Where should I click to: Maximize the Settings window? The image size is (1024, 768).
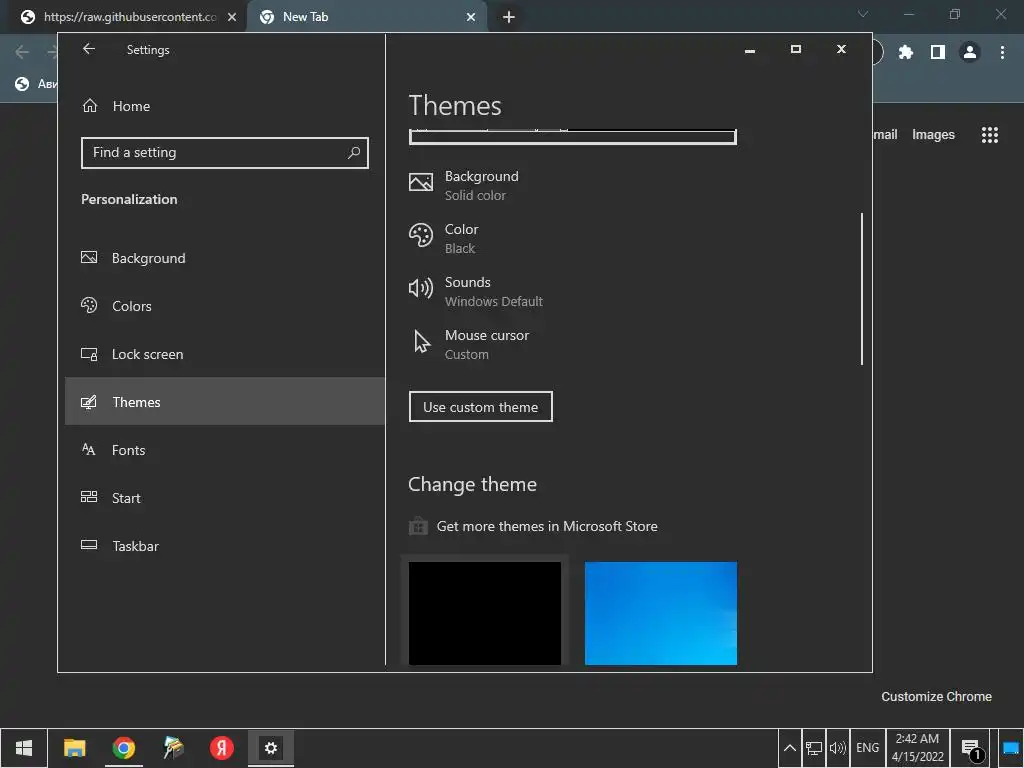(x=795, y=50)
